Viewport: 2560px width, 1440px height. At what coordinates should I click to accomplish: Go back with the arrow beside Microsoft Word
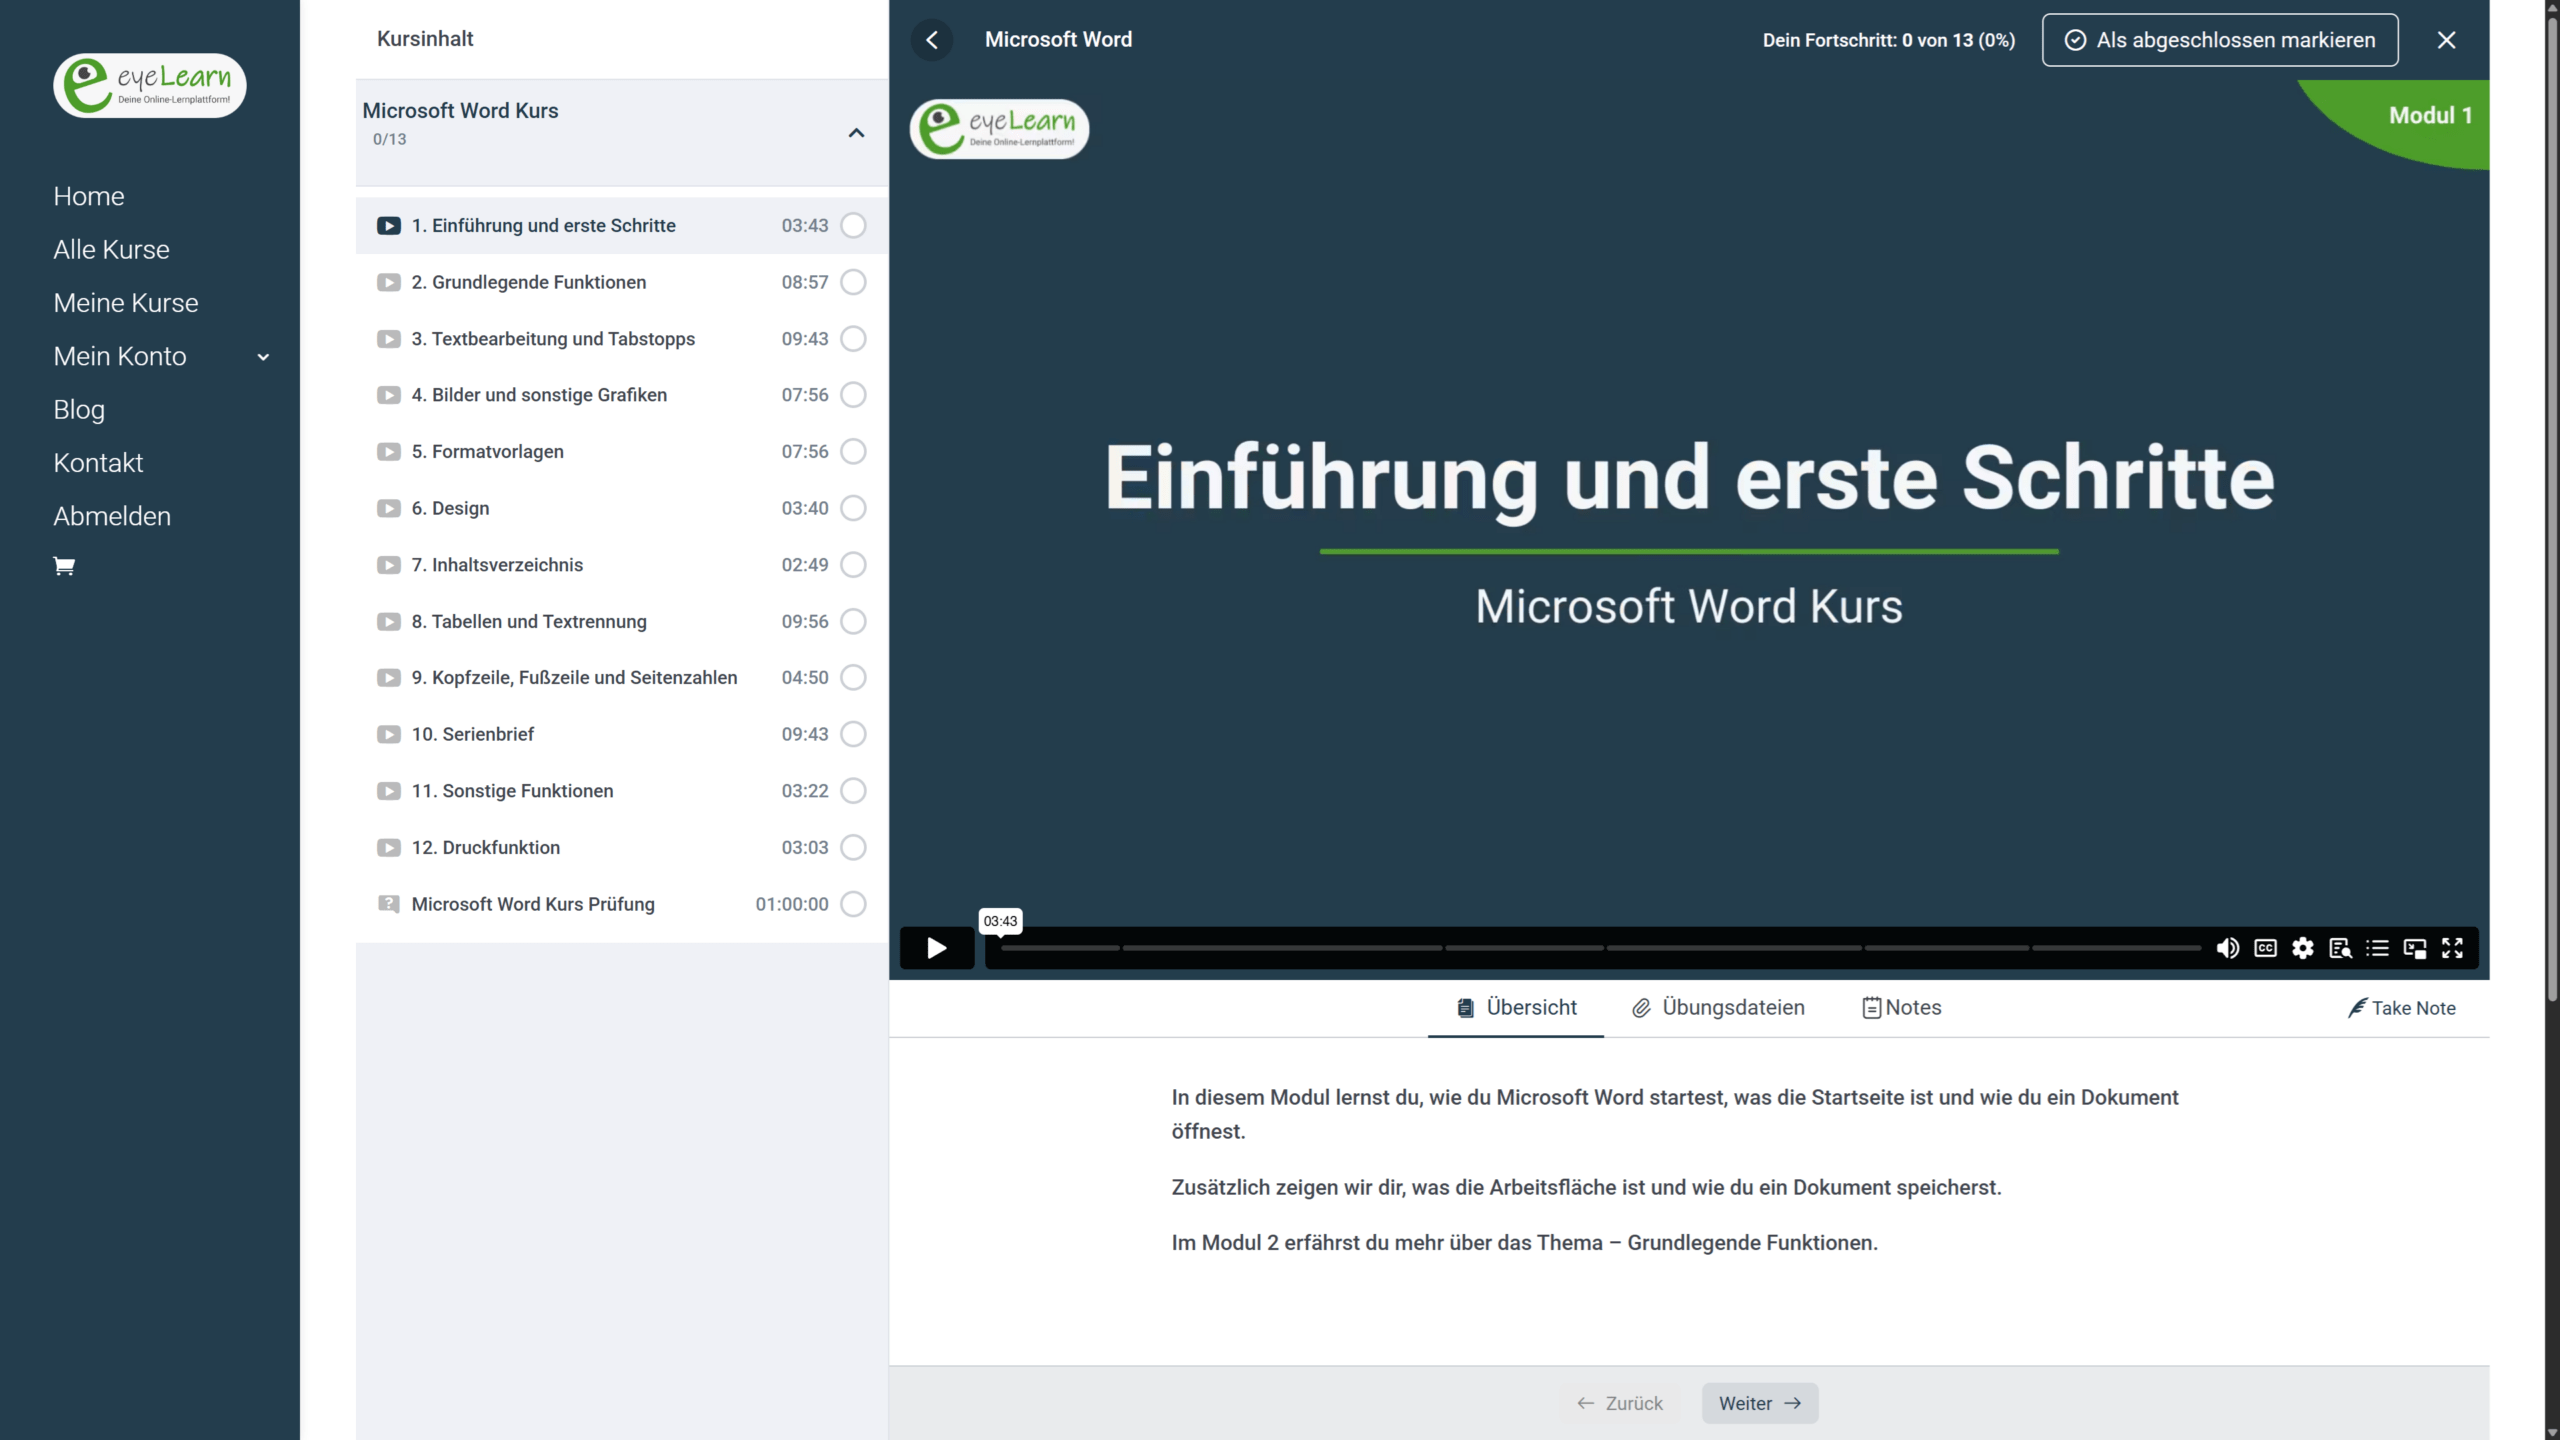(x=932, y=40)
